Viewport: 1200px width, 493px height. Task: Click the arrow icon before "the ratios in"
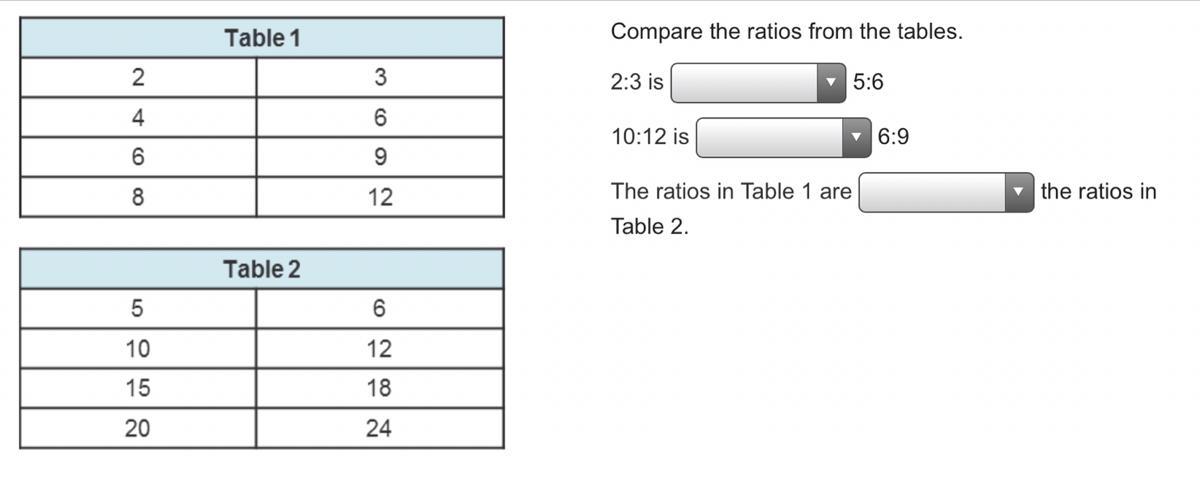[x=1018, y=192]
